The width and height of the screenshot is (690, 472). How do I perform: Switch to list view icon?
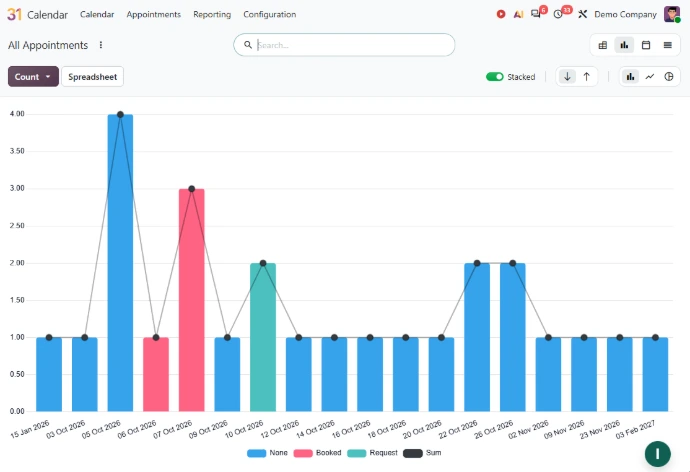(668, 45)
